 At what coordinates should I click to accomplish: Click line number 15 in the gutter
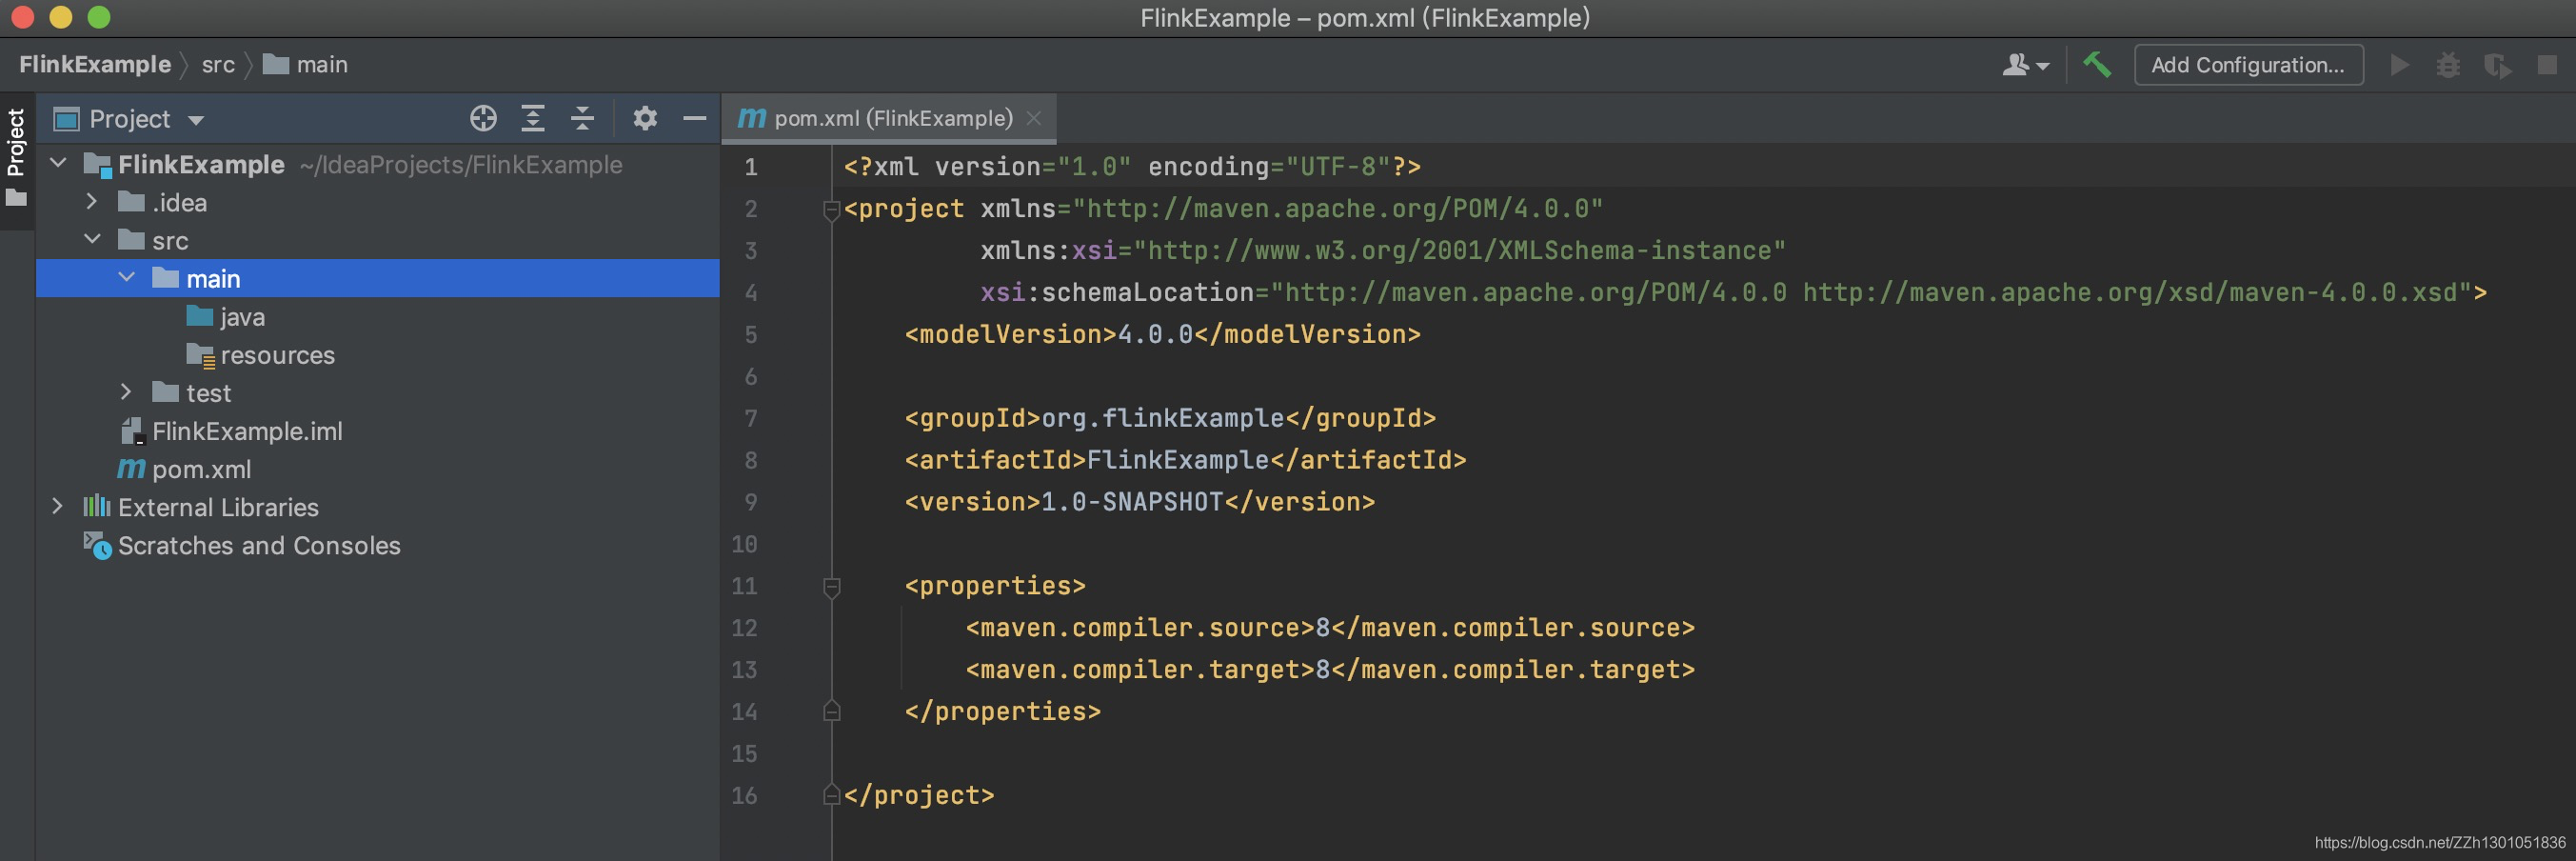coord(744,753)
